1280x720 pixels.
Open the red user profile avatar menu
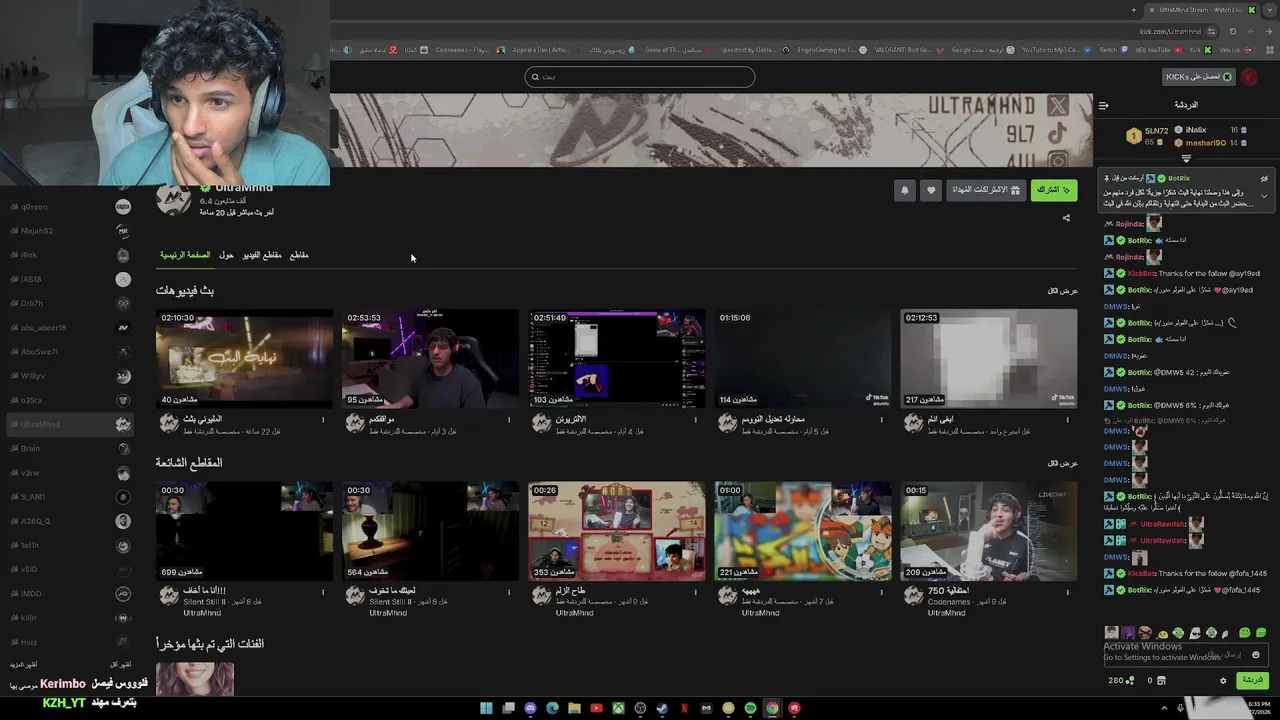[x=1249, y=77]
